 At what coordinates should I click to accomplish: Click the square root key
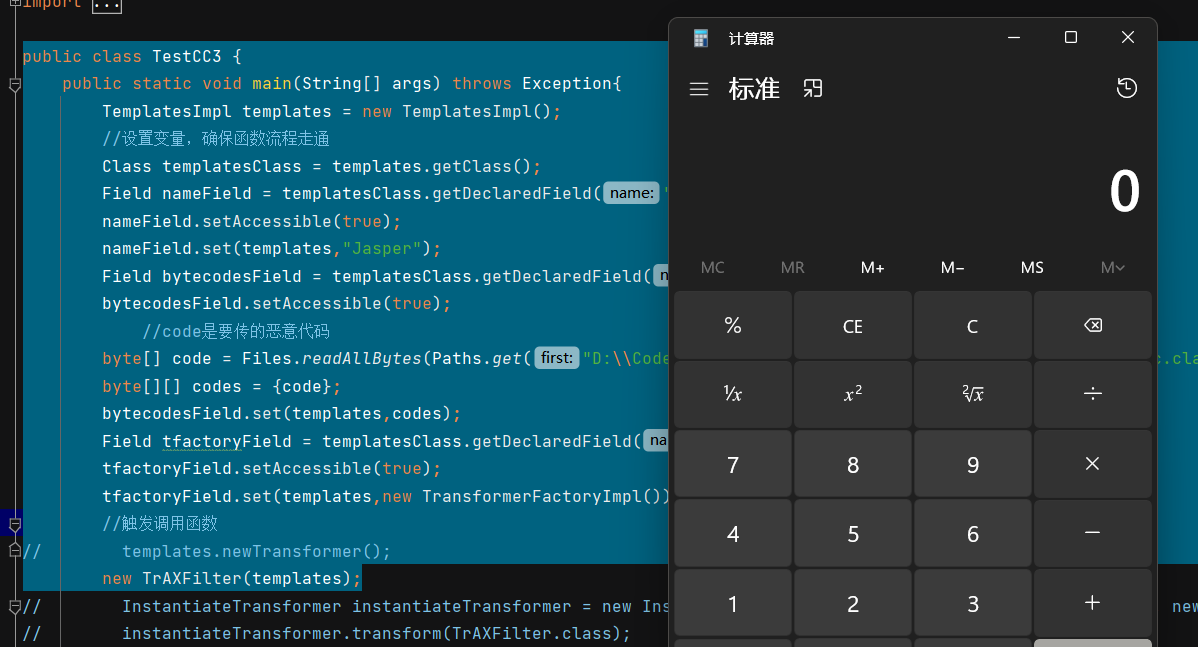[x=973, y=393]
